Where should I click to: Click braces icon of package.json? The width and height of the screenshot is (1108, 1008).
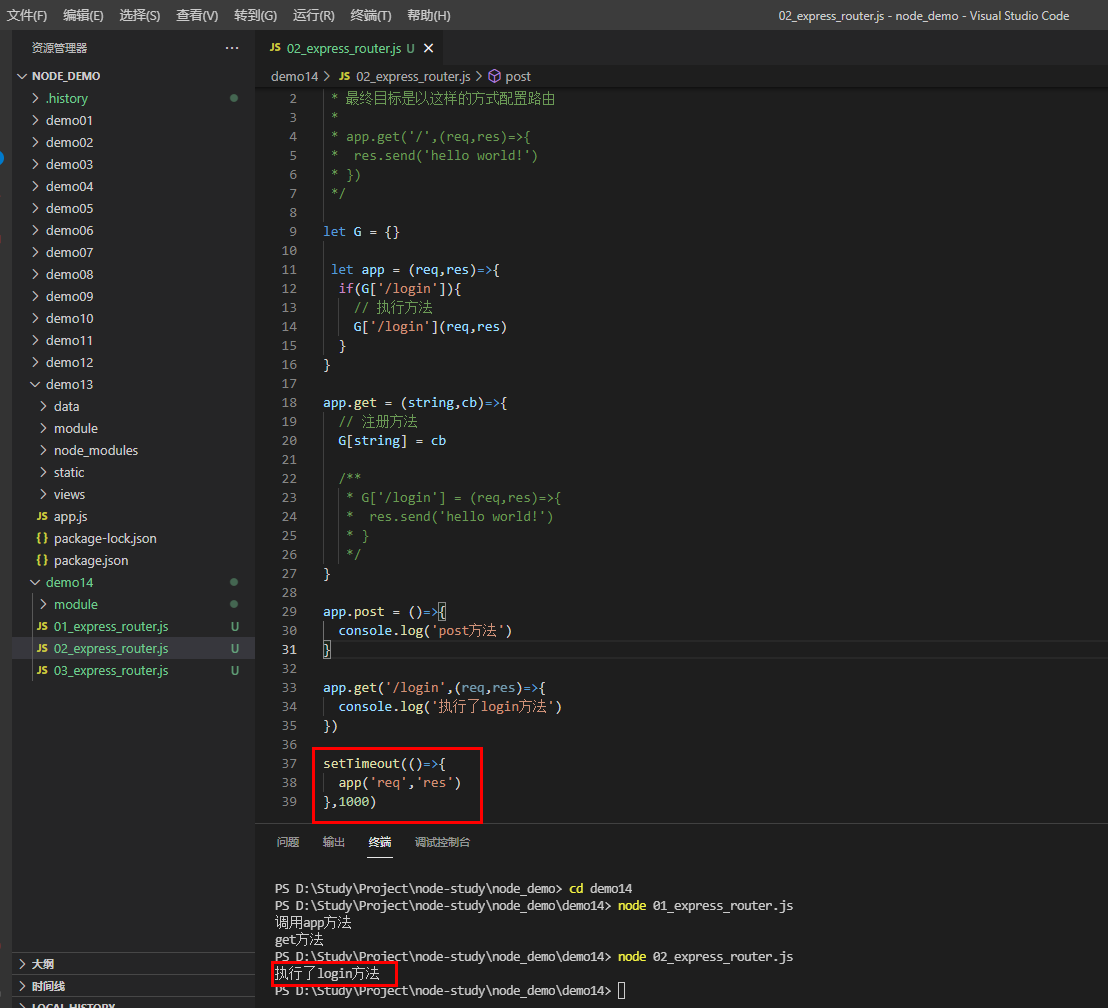click(x=42, y=560)
